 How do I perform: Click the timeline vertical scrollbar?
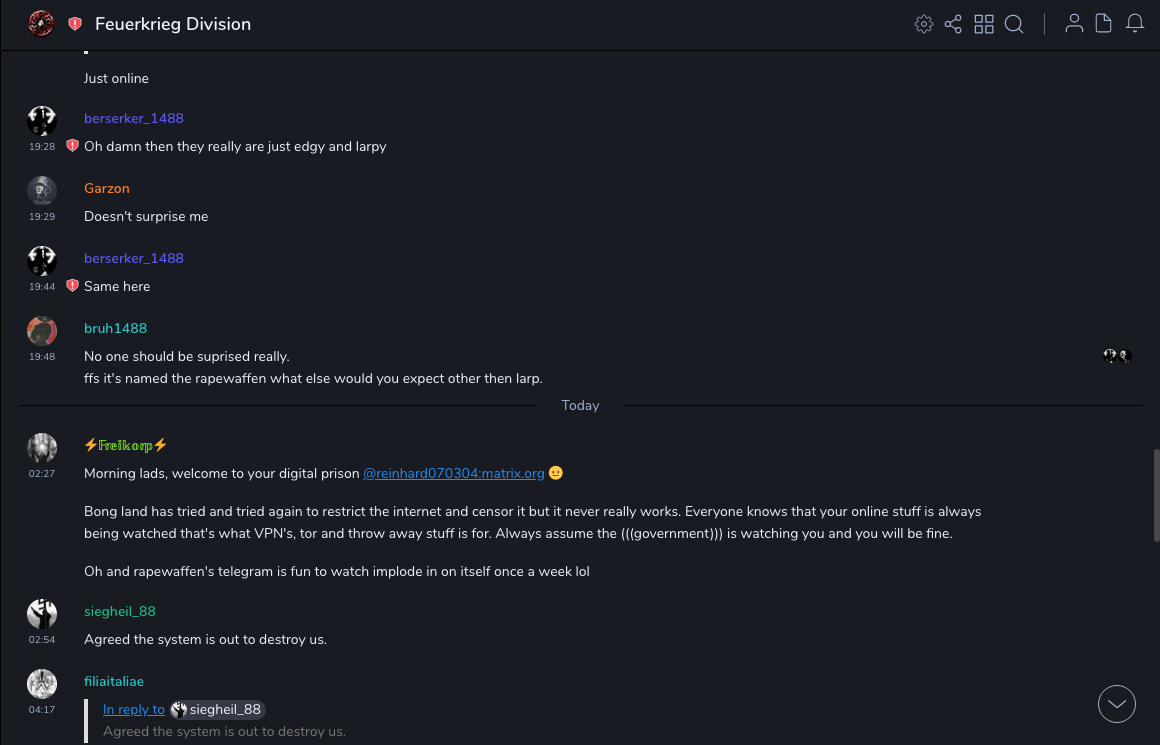[x=1156, y=495]
